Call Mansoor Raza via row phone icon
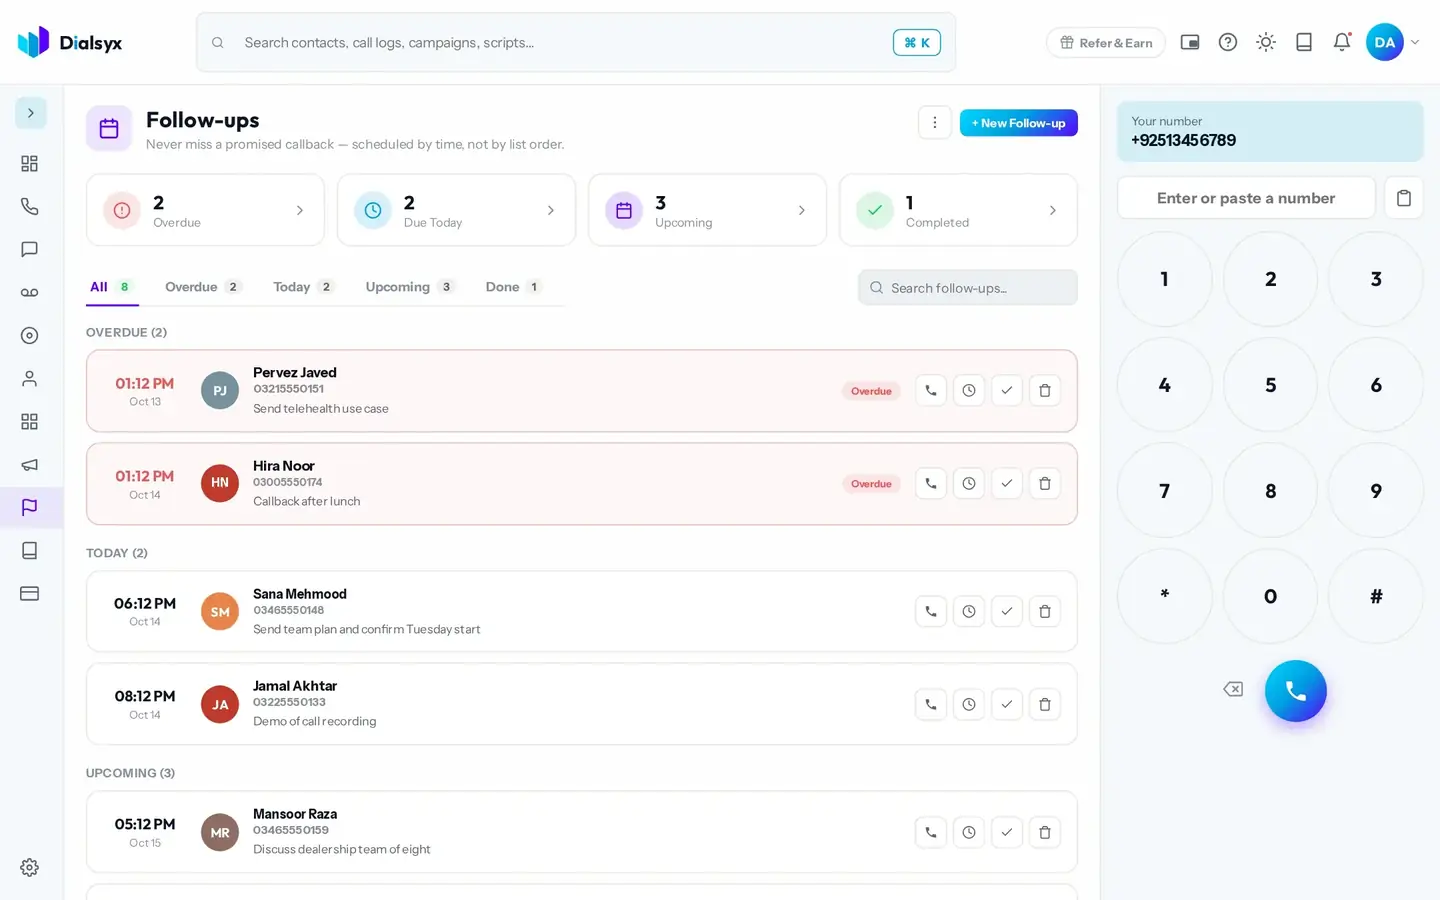The width and height of the screenshot is (1440, 900). click(x=930, y=832)
